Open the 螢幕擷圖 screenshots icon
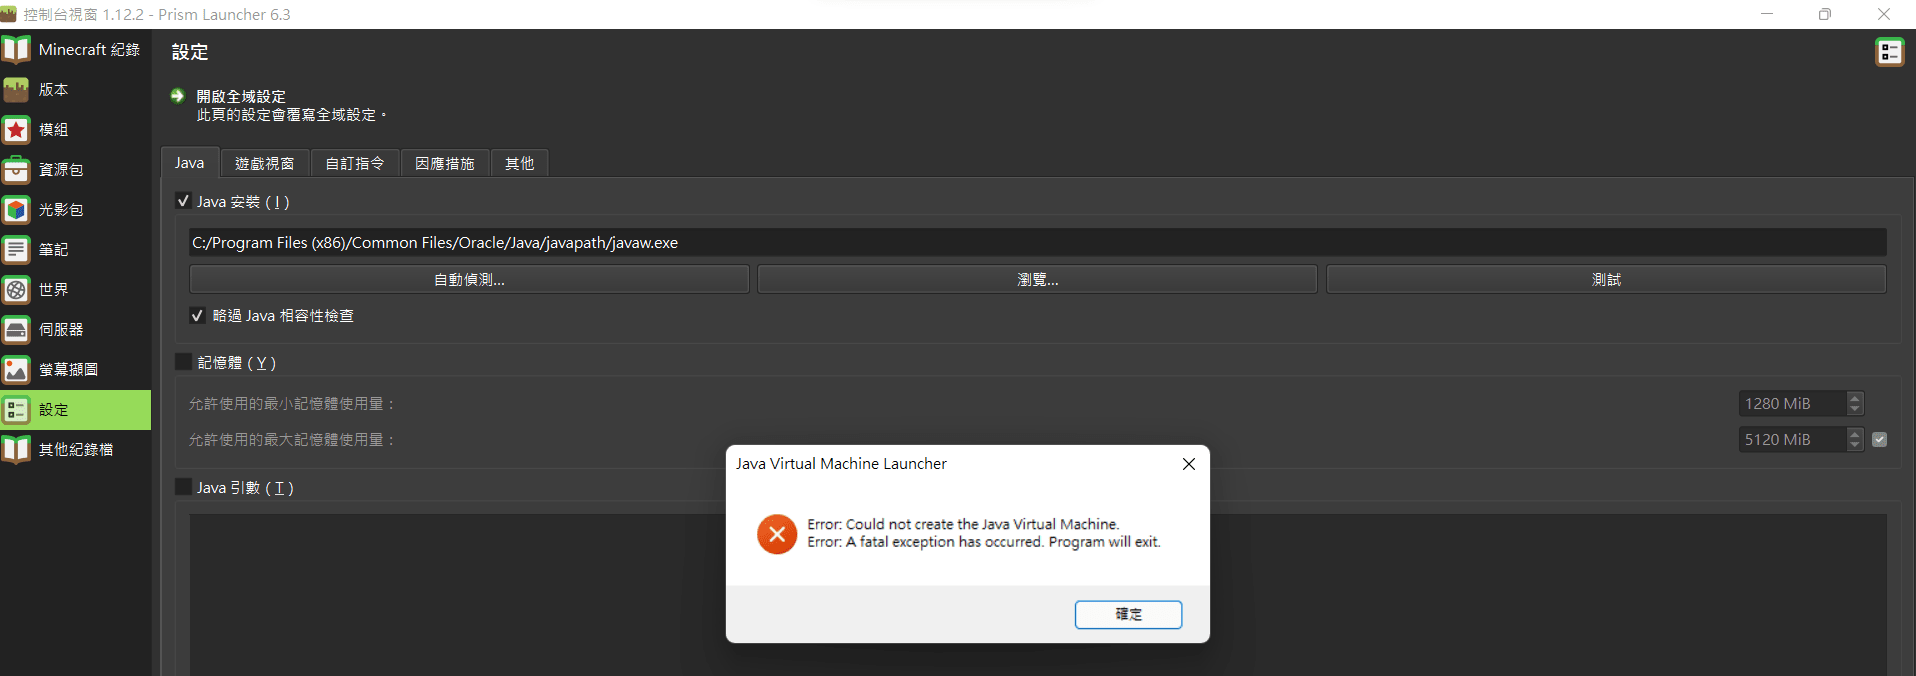 pos(16,370)
